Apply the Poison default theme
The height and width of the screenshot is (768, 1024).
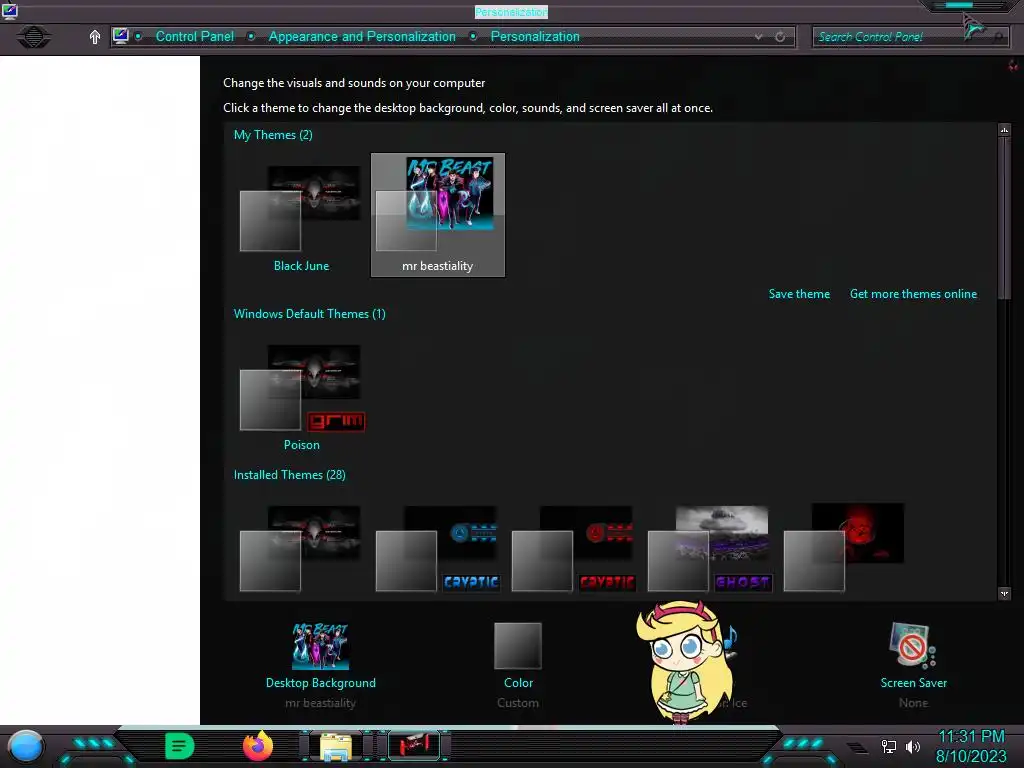coord(301,395)
